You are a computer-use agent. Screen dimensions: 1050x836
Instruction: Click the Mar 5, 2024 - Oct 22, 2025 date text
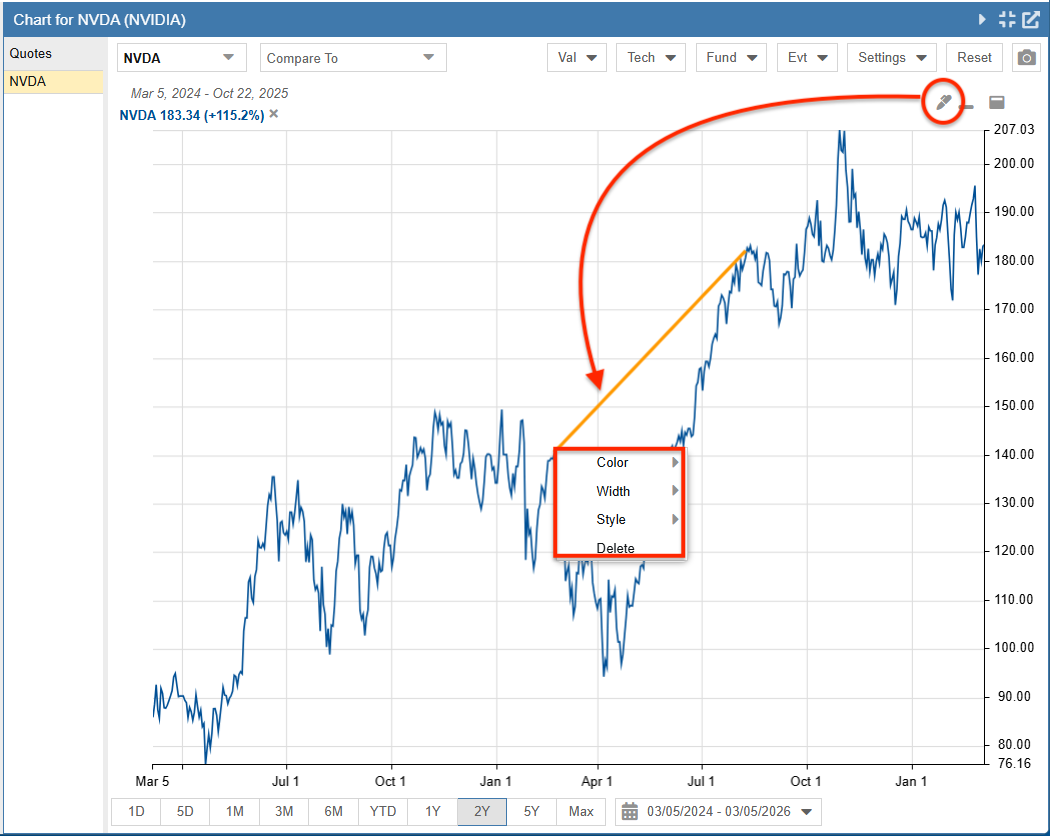tap(210, 93)
